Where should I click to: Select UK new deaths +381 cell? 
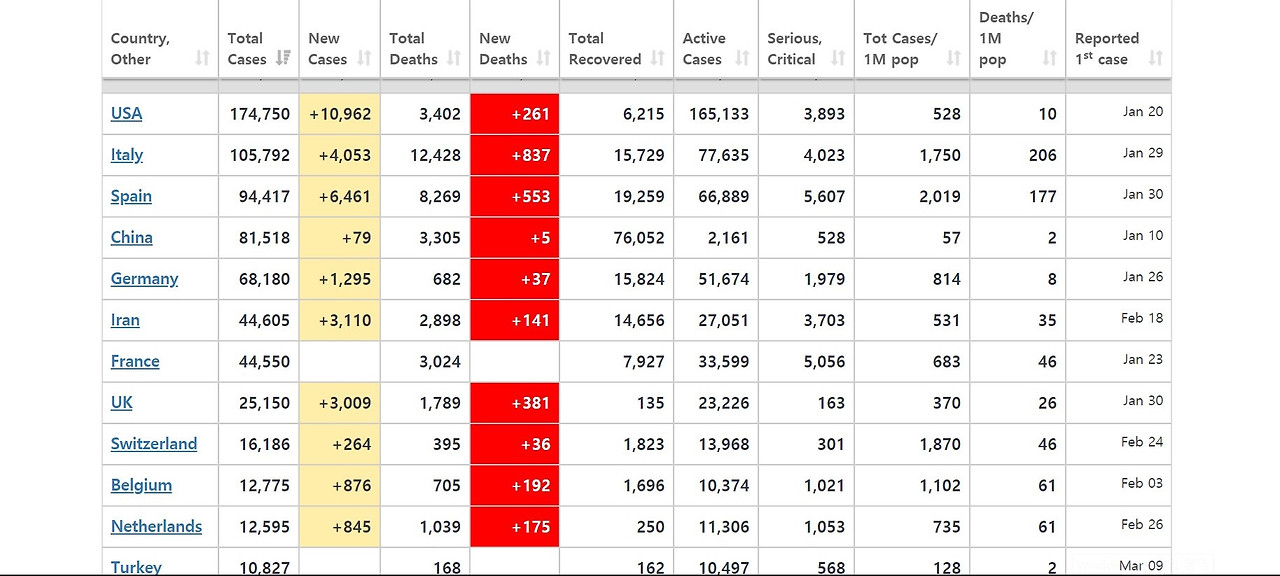tap(515, 403)
